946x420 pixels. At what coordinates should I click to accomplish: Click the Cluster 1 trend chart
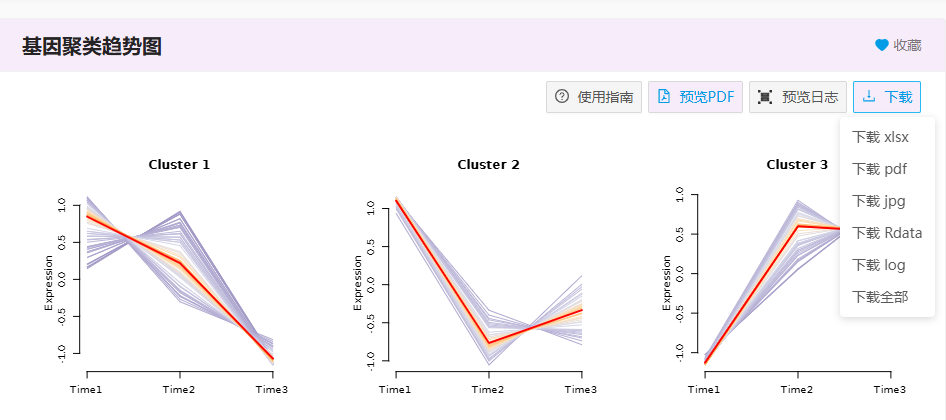[180, 280]
